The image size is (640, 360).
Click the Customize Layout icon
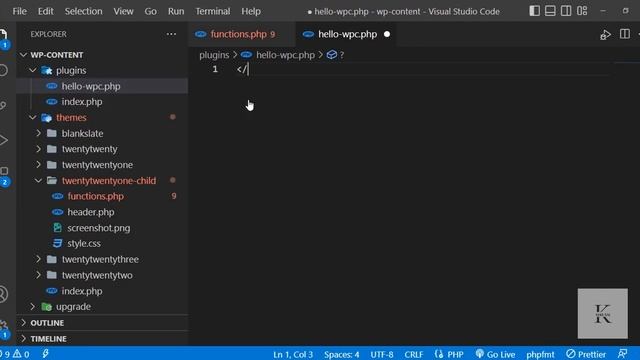click(582, 11)
